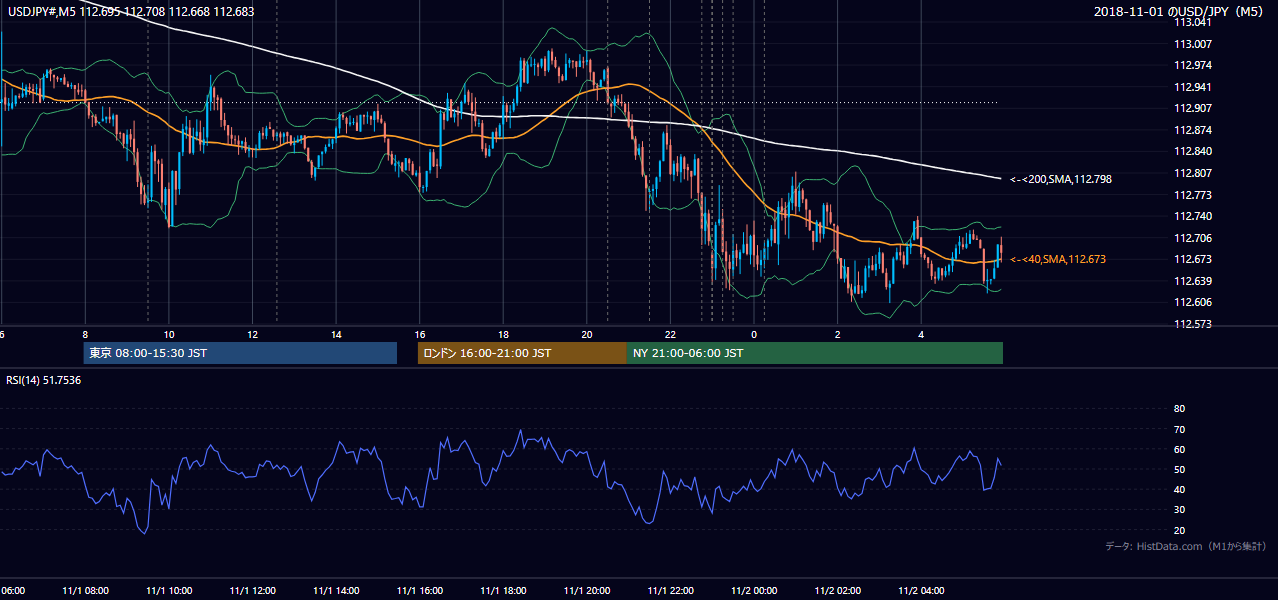Click RSI scale level 50
The image size is (1278, 600).
pyautogui.click(x=1179, y=469)
